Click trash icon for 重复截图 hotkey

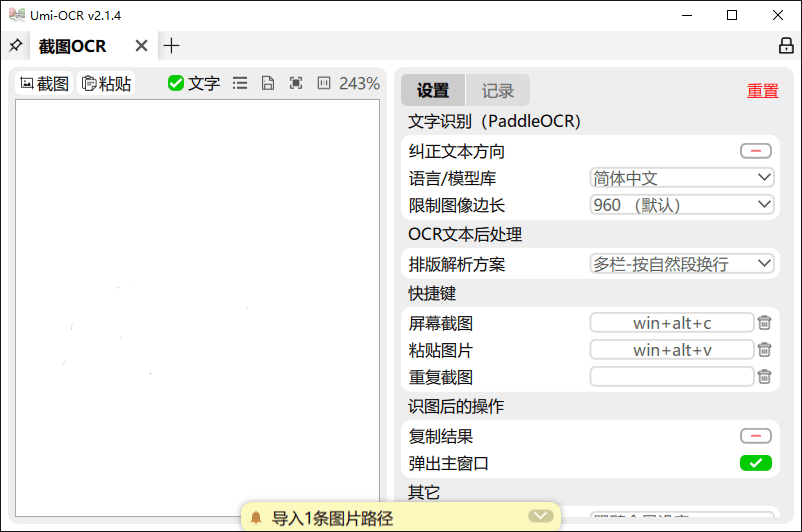pos(765,376)
